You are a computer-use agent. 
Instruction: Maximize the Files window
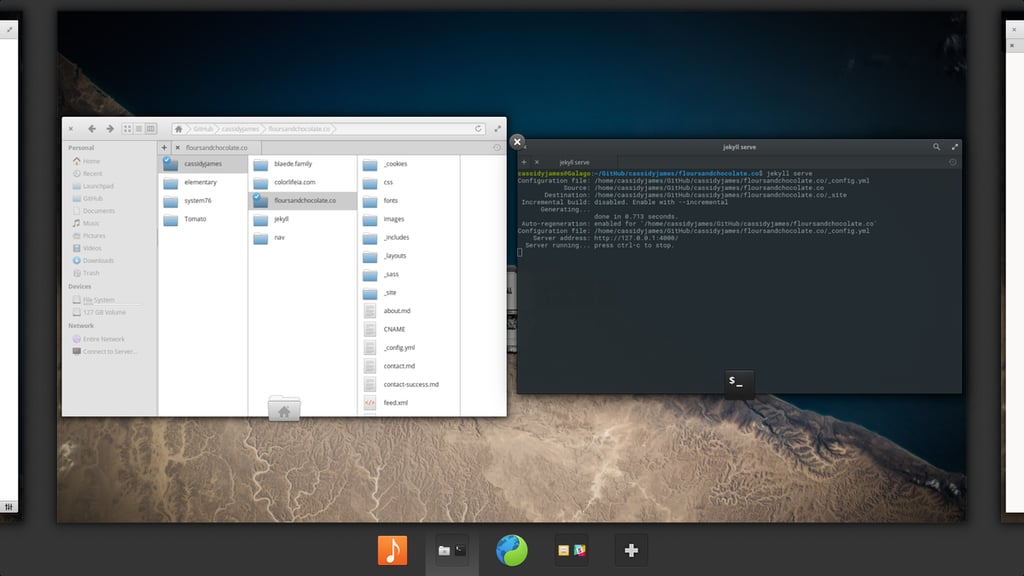(x=498, y=129)
